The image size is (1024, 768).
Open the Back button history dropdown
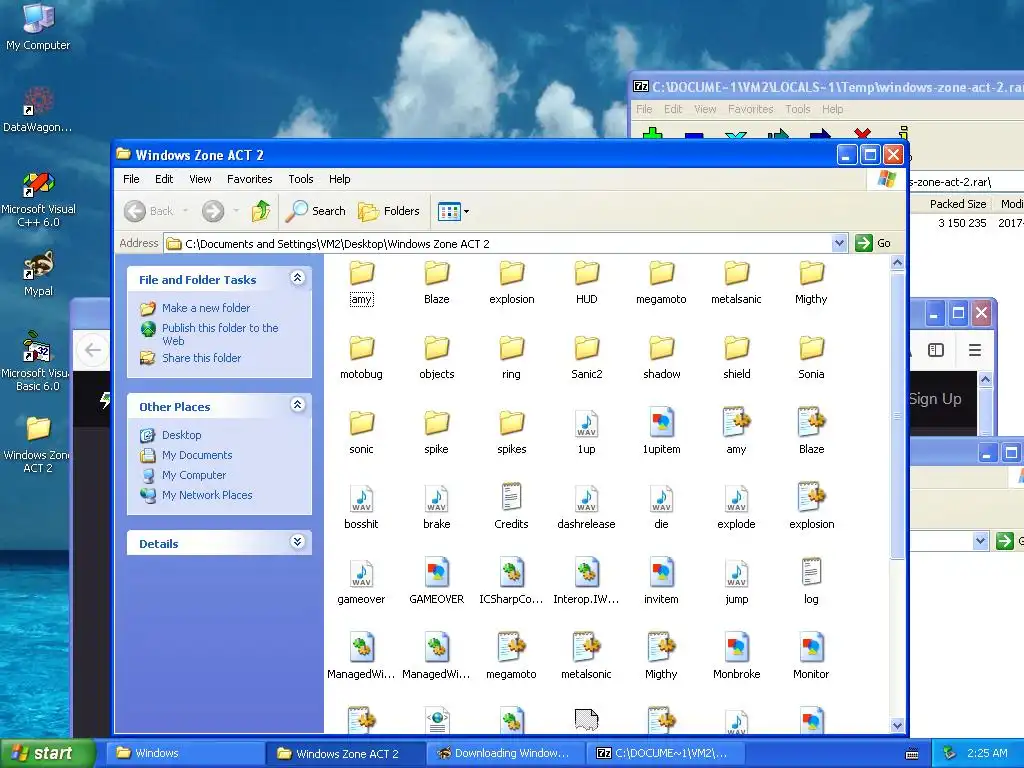tap(185, 211)
